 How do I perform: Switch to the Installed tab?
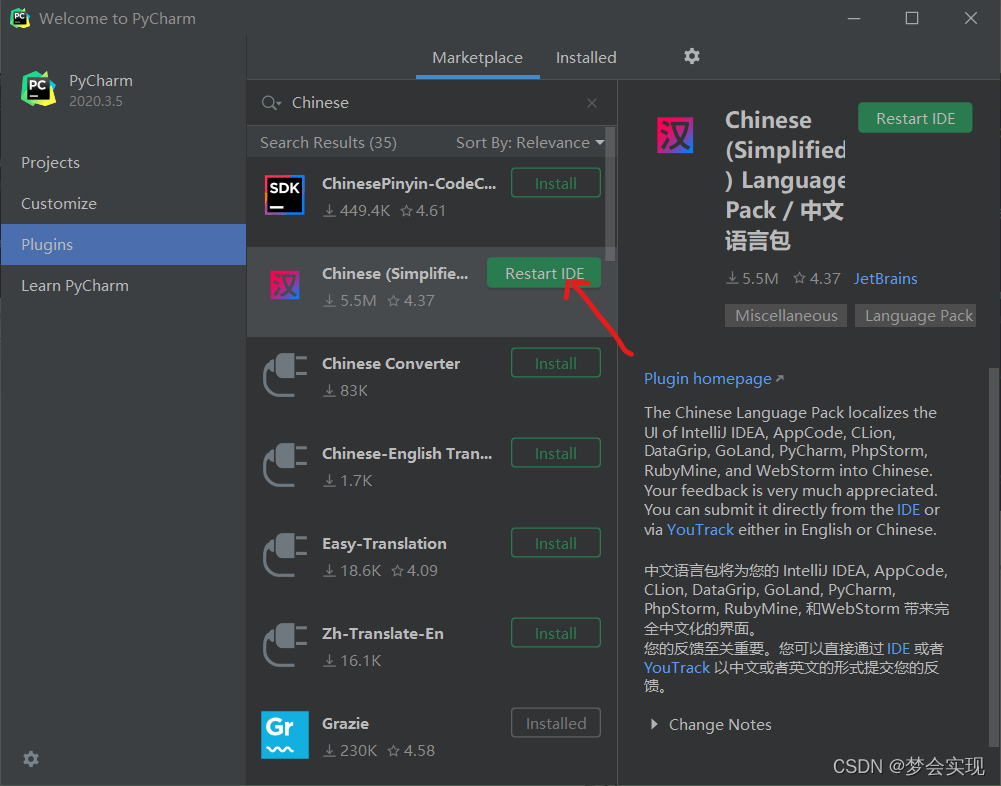coord(586,57)
